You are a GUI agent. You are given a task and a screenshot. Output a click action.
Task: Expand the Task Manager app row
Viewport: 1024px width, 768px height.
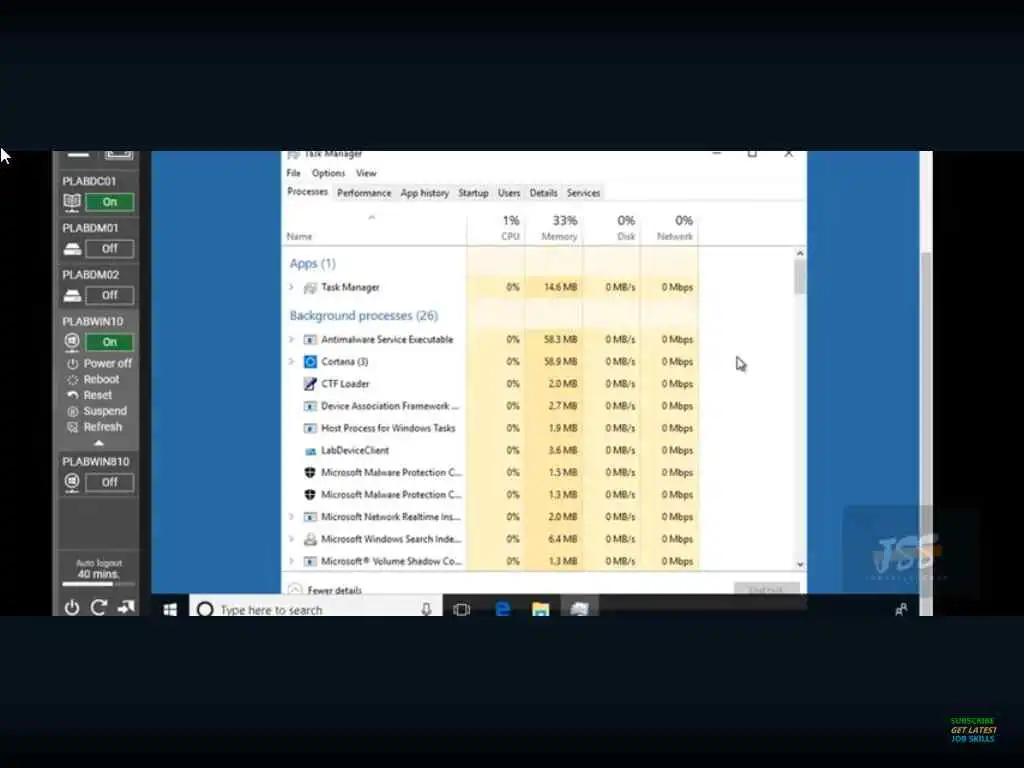click(291, 287)
